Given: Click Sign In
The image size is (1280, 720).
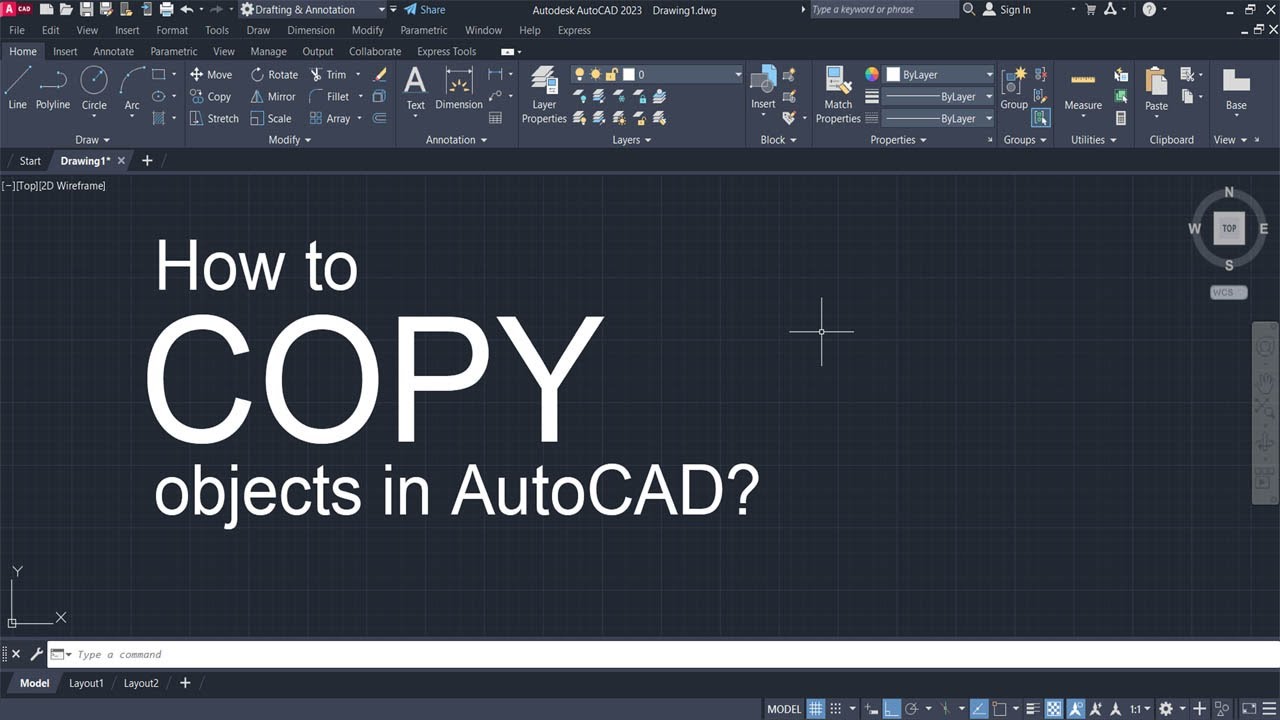Looking at the screenshot, I should click(1007, 9).
